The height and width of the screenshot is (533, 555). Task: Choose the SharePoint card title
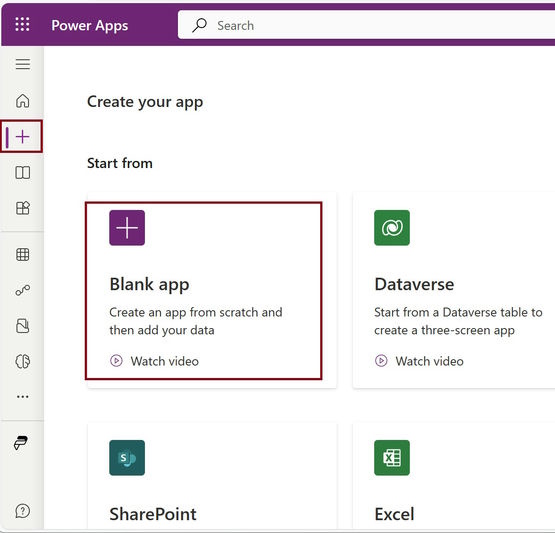153,514
